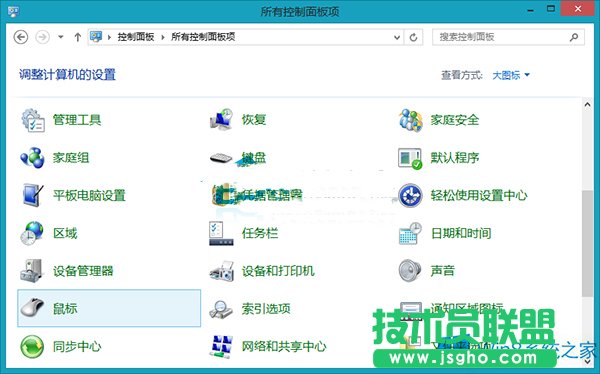Expand the address bar history dropdown
Screen dimensions: 600x374
[x=397, y=37]
